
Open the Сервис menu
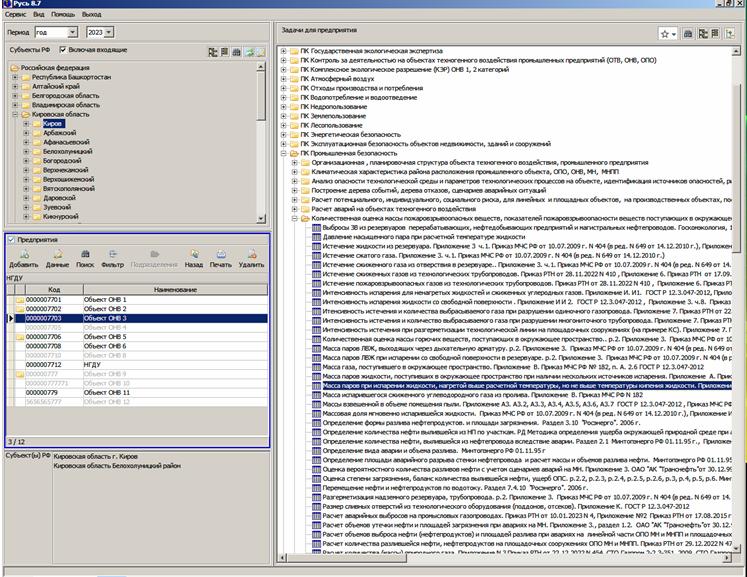click(15, 15)
